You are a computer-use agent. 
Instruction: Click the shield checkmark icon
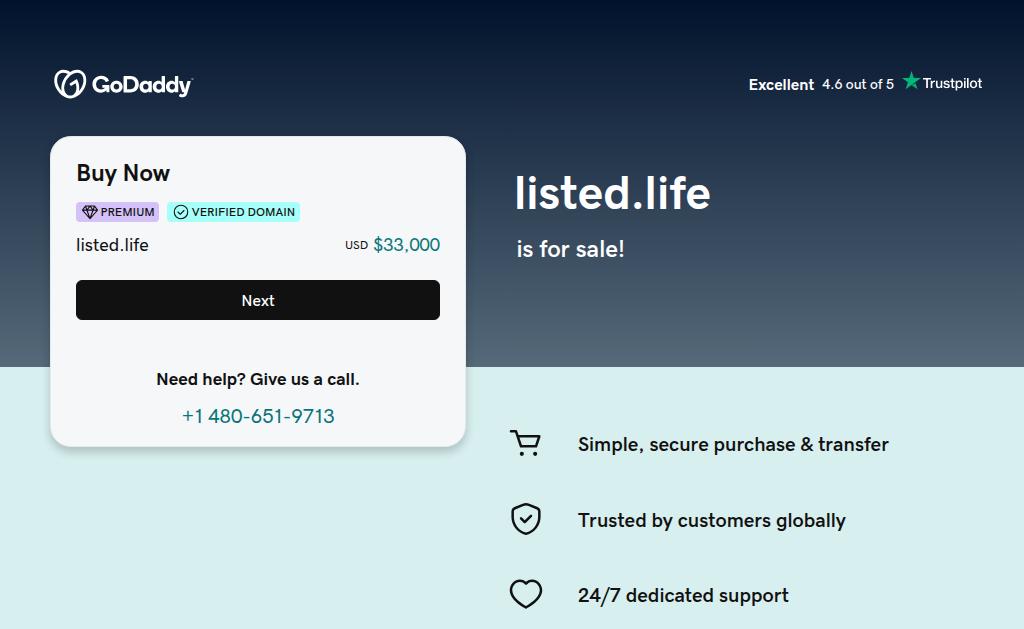point(525,519)
